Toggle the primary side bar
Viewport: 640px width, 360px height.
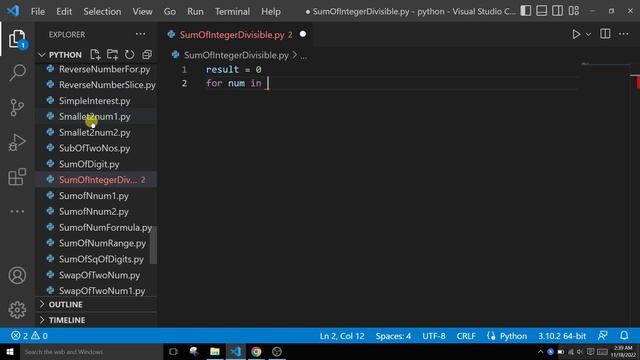(526, 11)
